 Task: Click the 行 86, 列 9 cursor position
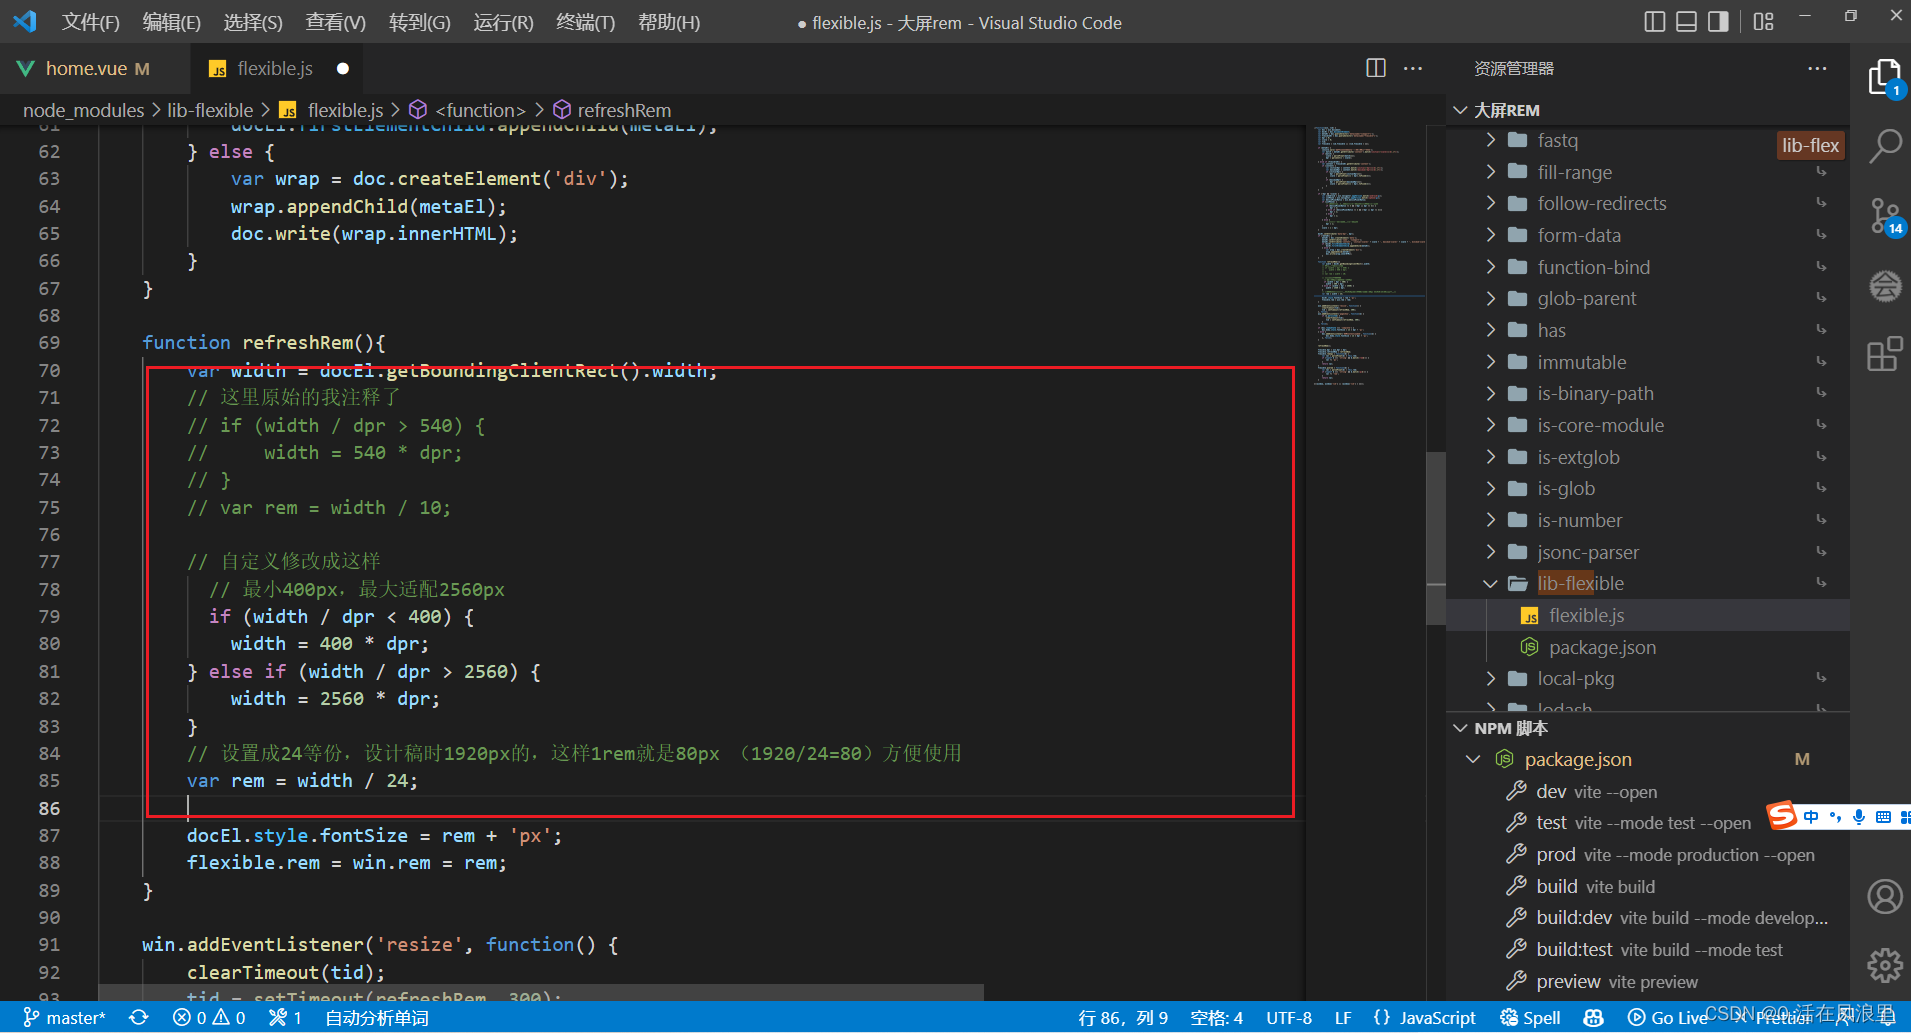click(1123, 1017)
